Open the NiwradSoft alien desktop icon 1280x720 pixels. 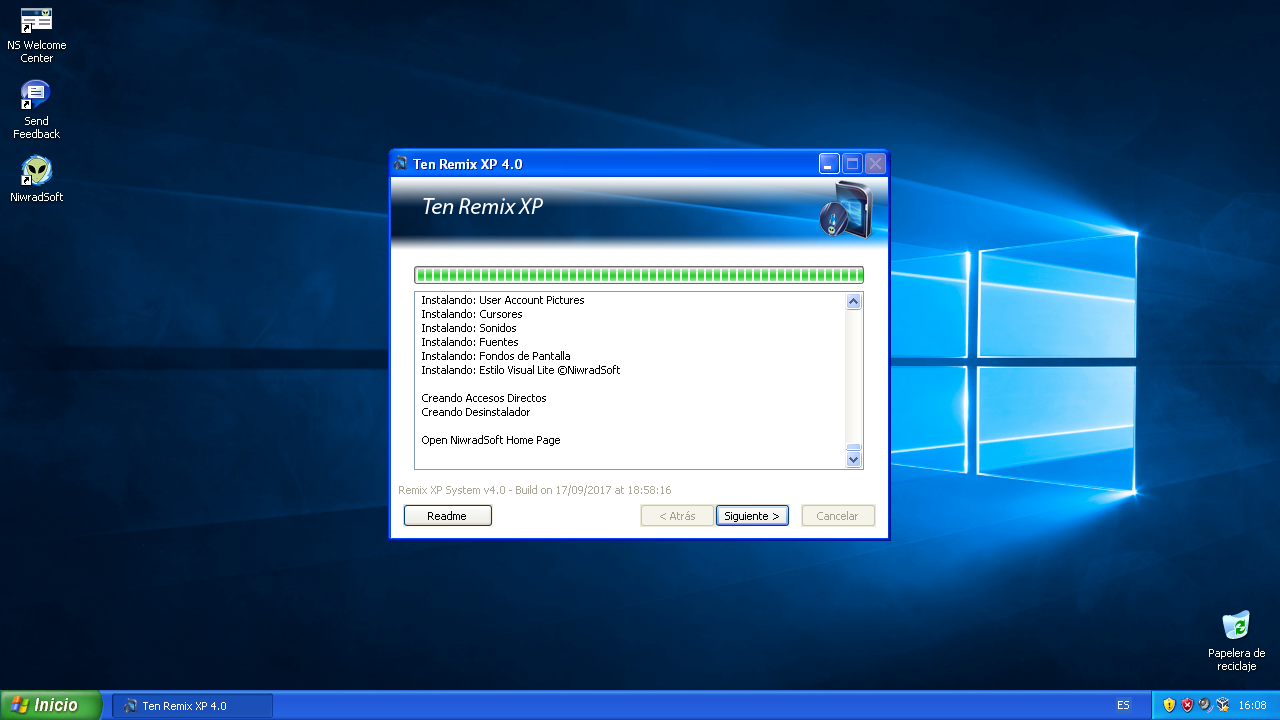click(36, 180)
